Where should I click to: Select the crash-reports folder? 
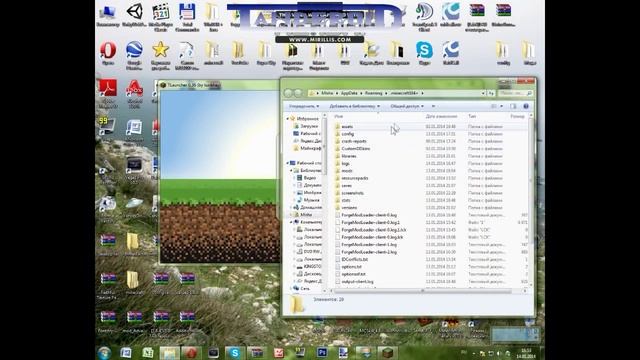(353, 141)
